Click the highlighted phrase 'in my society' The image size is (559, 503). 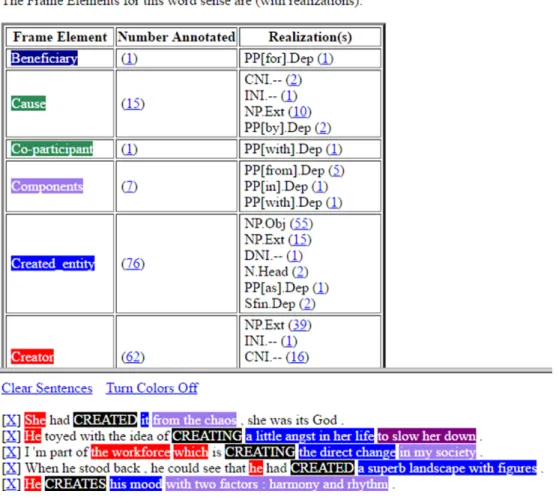[x=437, y=452]
